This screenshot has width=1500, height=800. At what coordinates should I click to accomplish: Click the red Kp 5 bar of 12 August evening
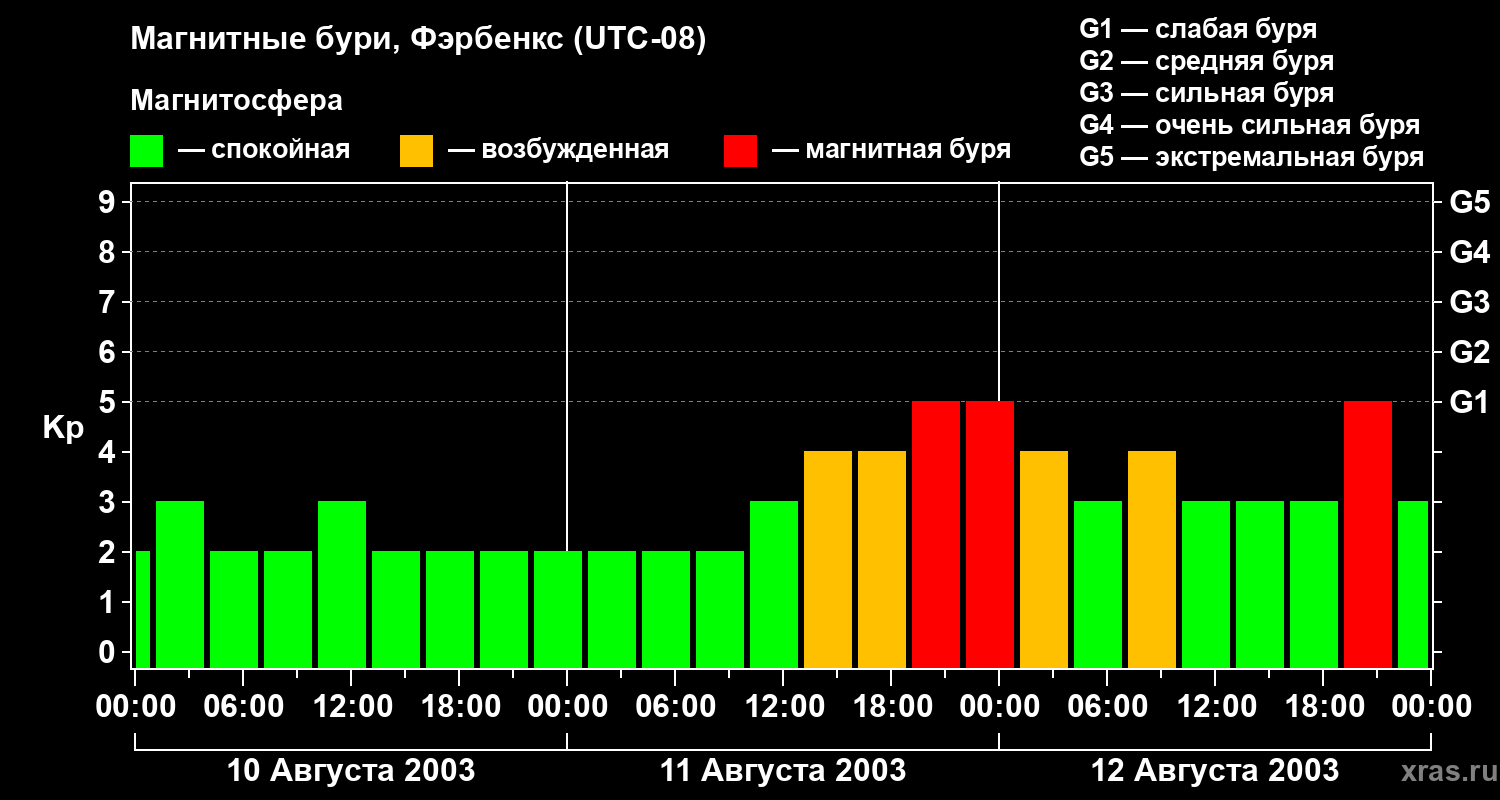click(x=1368, y=535)
